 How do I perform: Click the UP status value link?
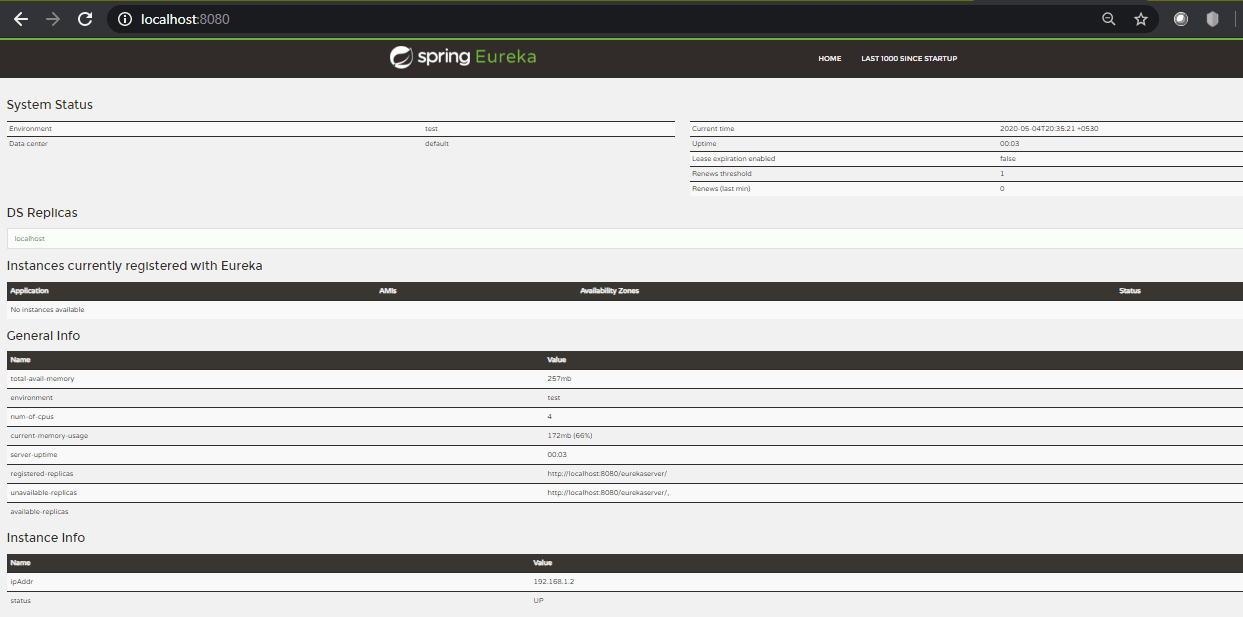tap(537, 600)
